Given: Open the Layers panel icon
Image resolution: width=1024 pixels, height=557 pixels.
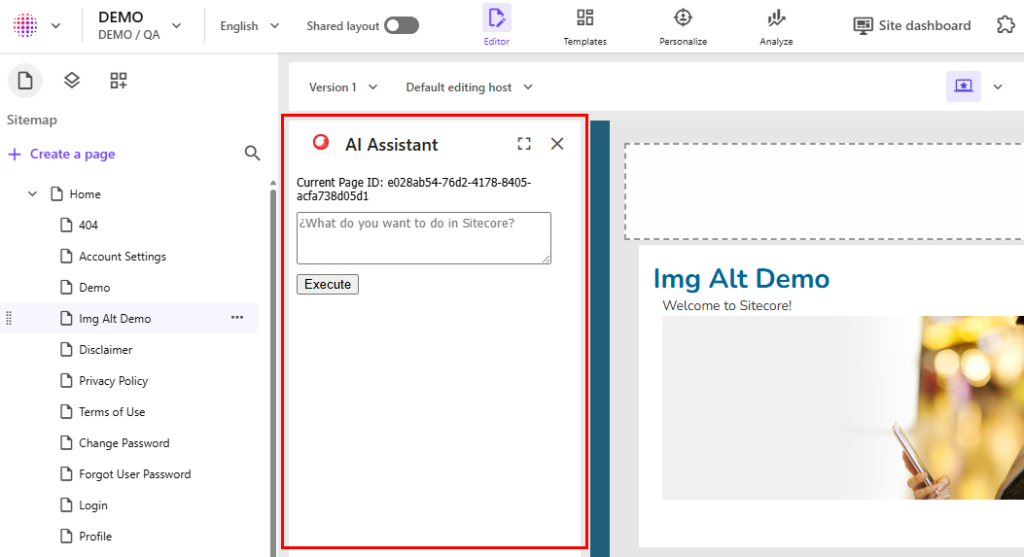Looking at the screenshot, I should pyautogui.click(x=72, y=80).
